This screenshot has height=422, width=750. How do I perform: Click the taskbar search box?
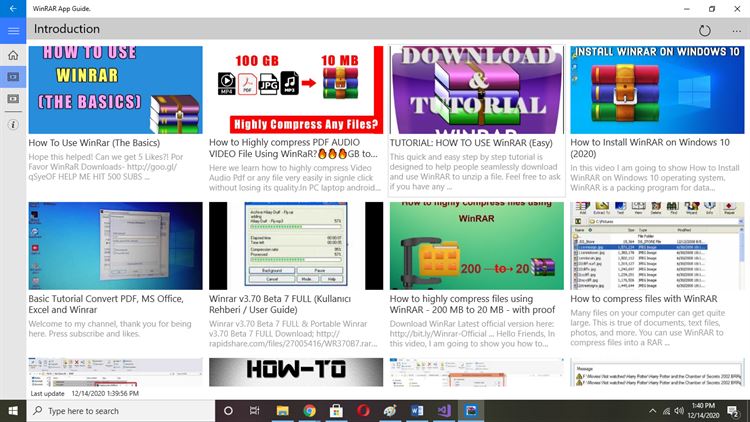pyautogui.click(x=120, y=411)
